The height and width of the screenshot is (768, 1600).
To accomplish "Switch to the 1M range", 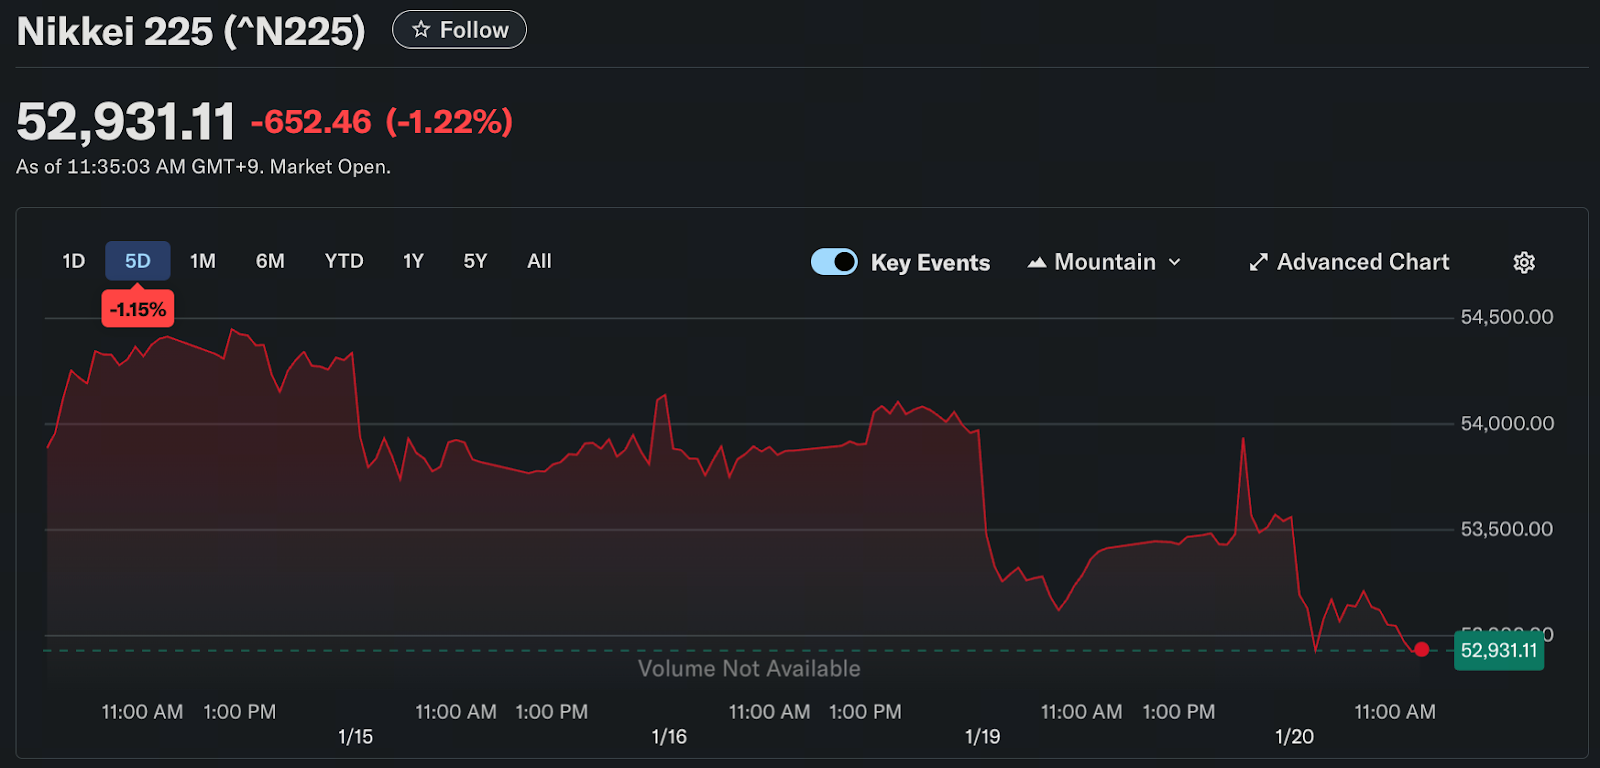I will tap(203, 261).
